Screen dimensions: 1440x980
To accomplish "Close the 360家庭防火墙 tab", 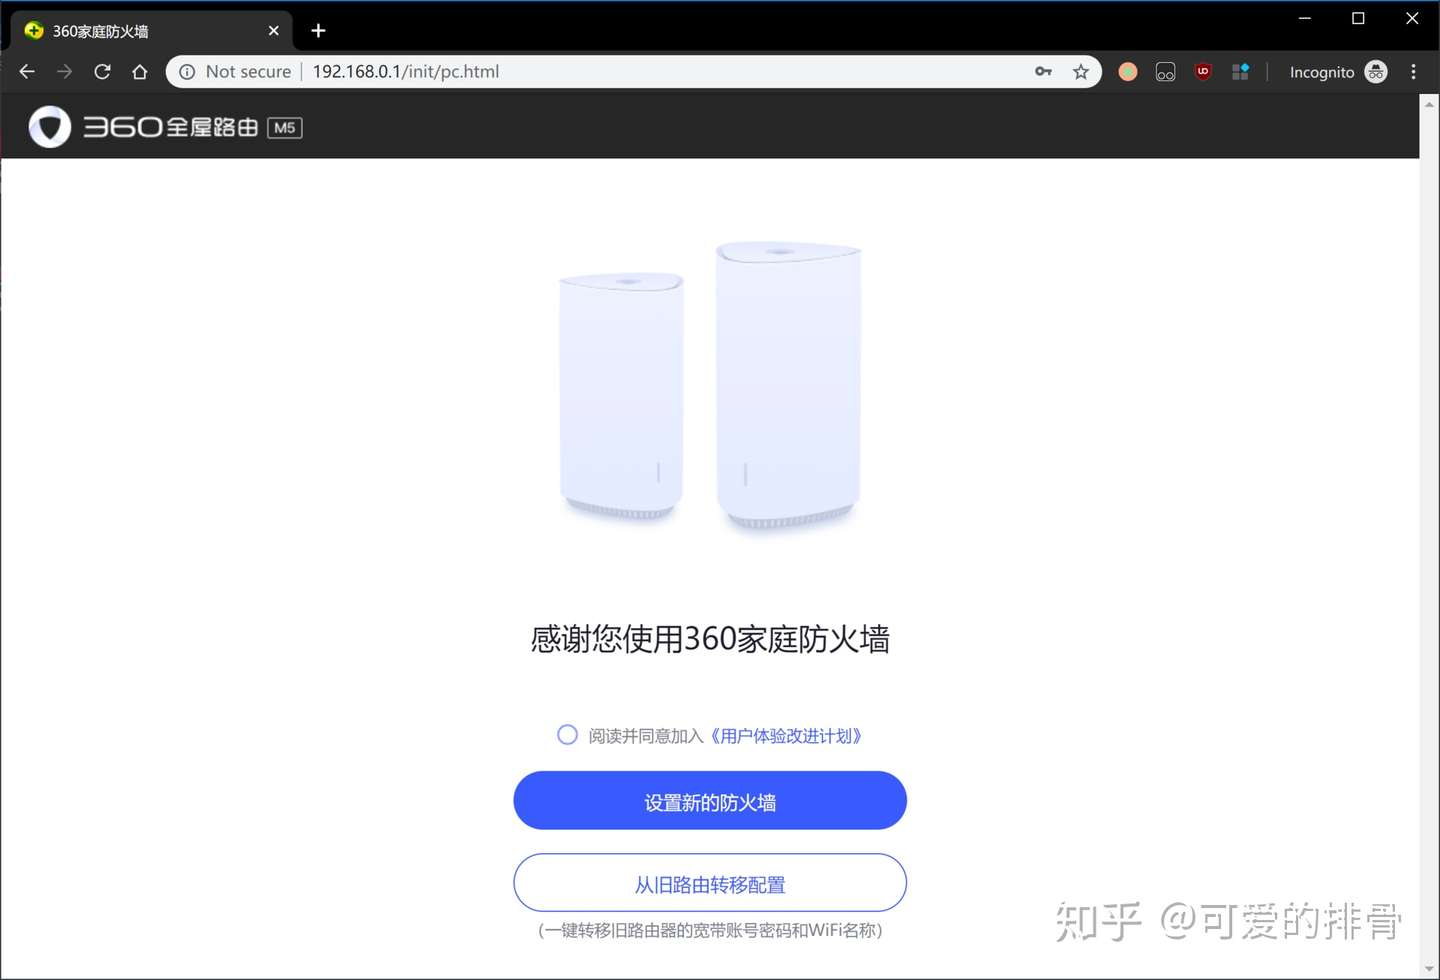I will (x=273, y=31).
